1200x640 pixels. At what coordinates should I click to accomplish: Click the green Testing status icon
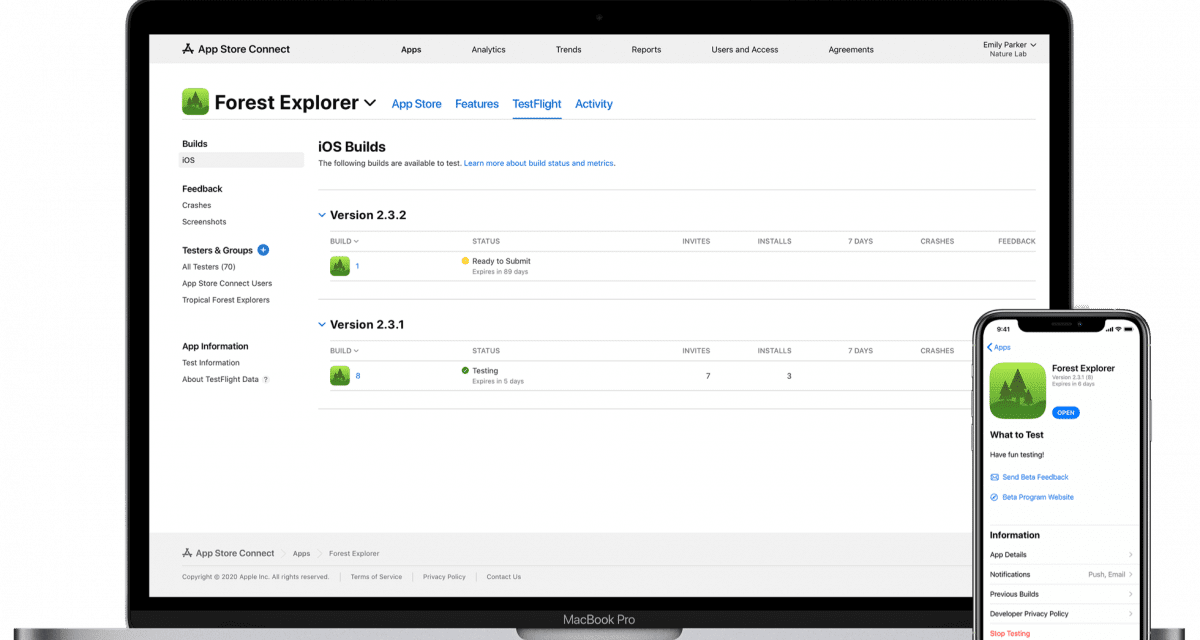pyautogui.click(x=465, y=371)
